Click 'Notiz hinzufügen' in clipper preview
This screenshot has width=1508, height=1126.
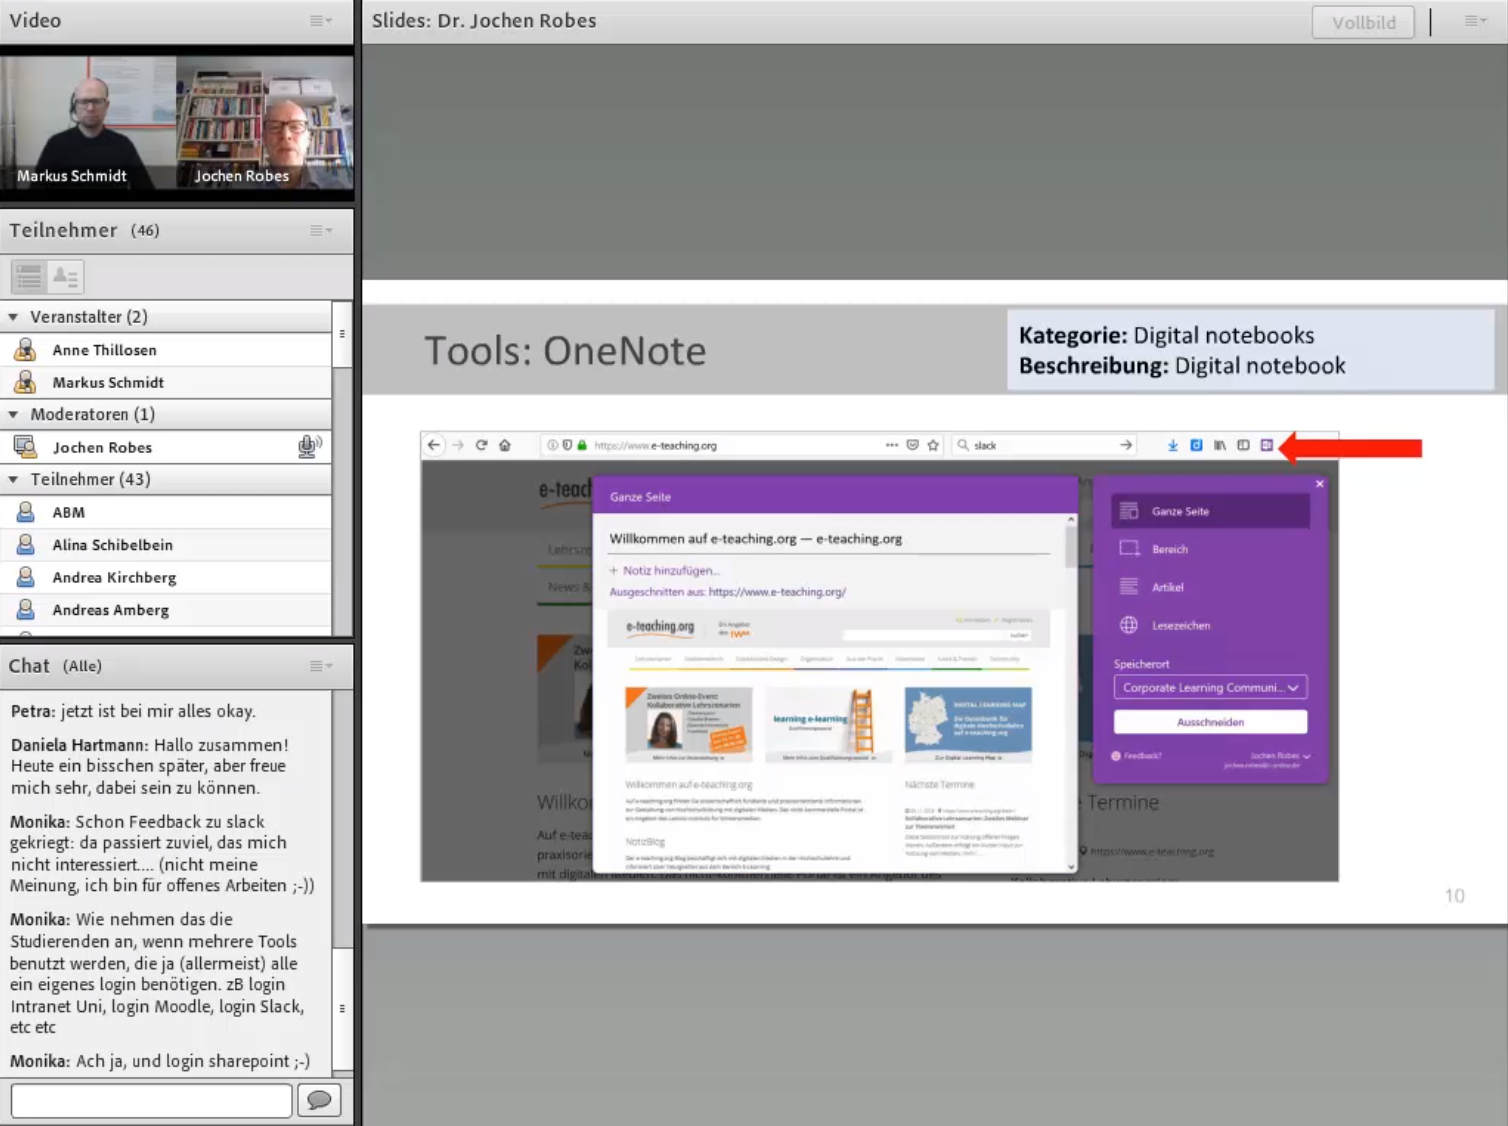664,571
